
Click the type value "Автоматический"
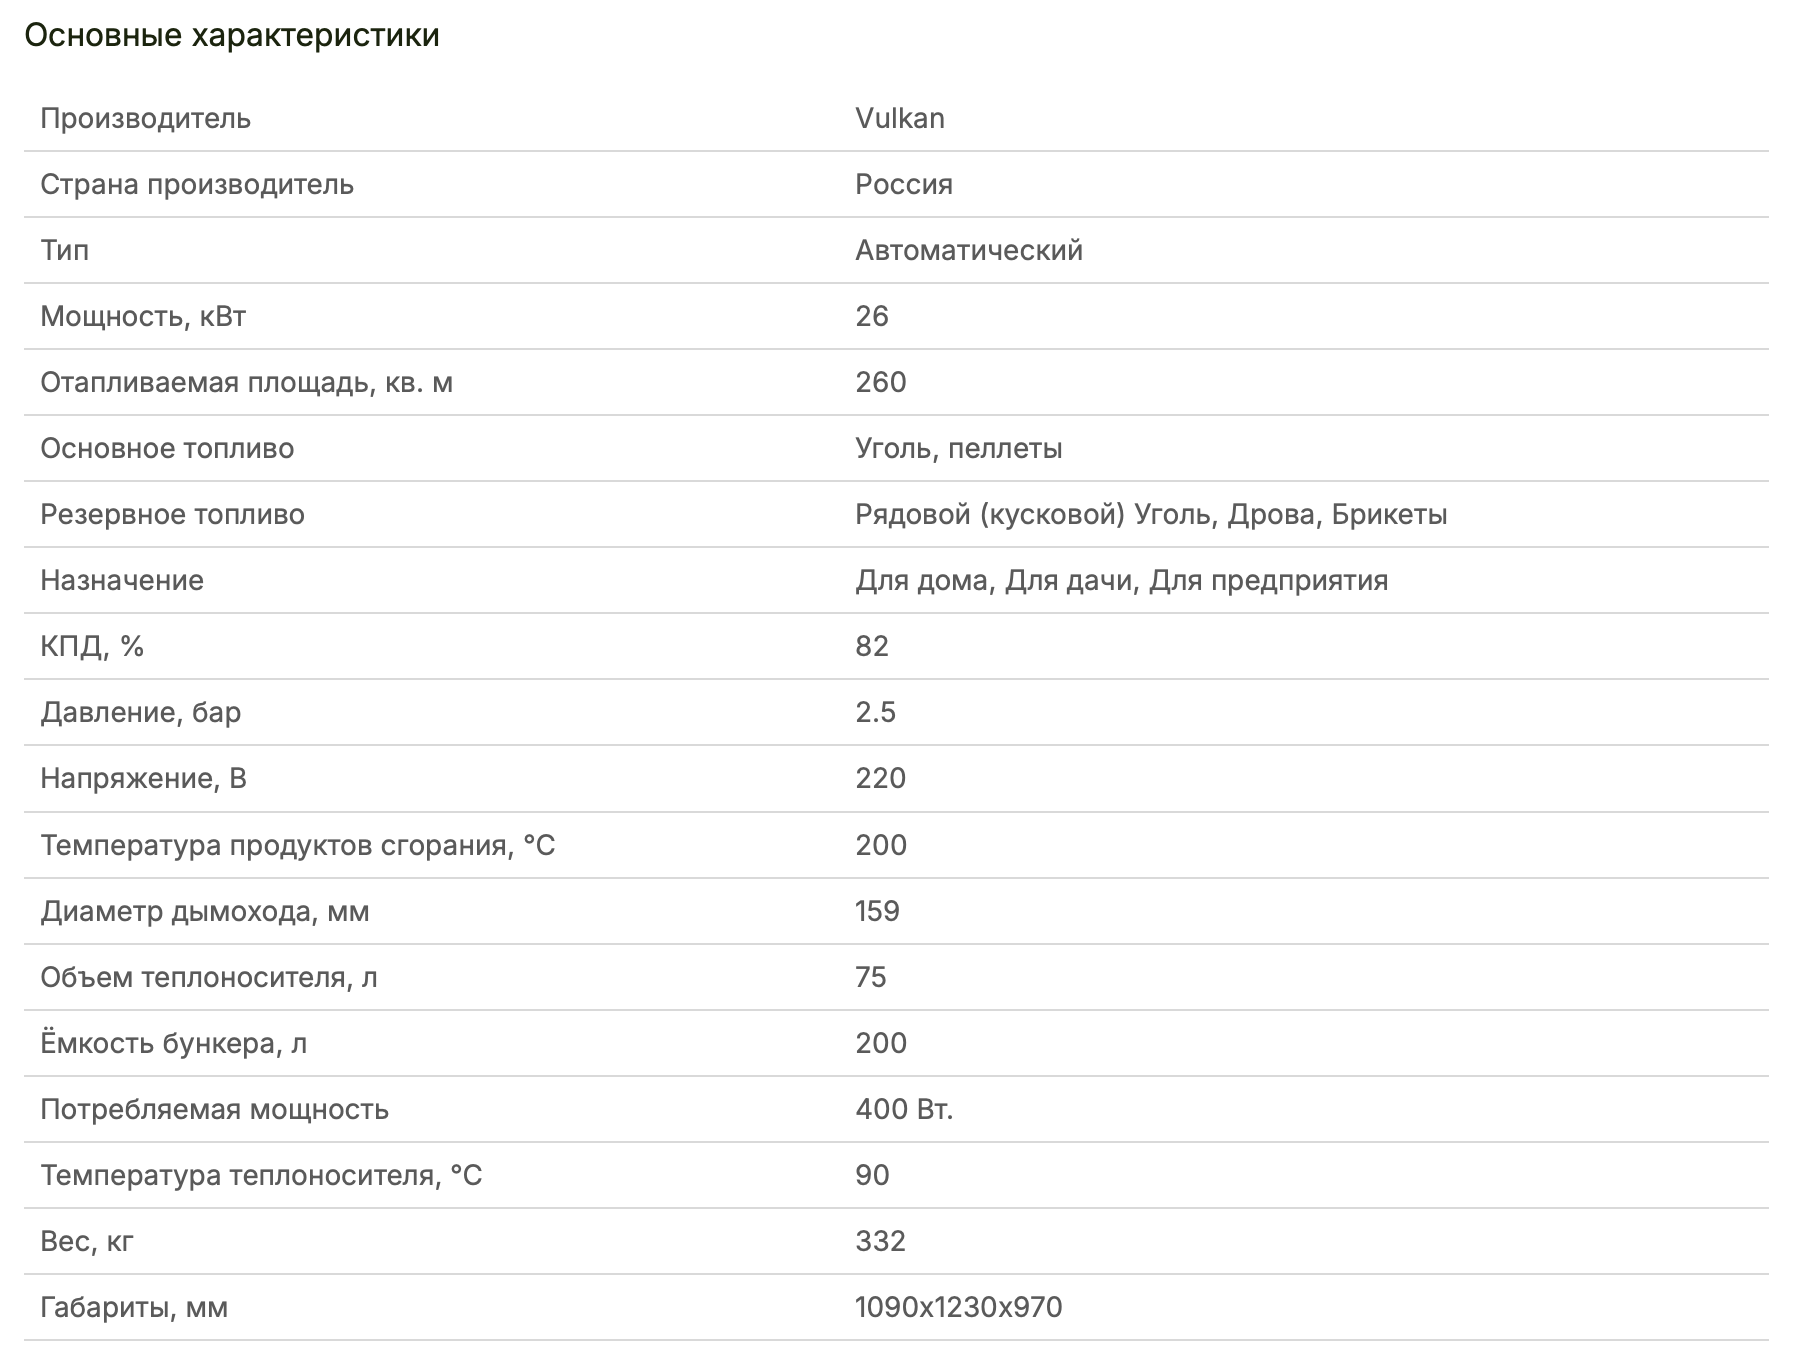point(968,250)
